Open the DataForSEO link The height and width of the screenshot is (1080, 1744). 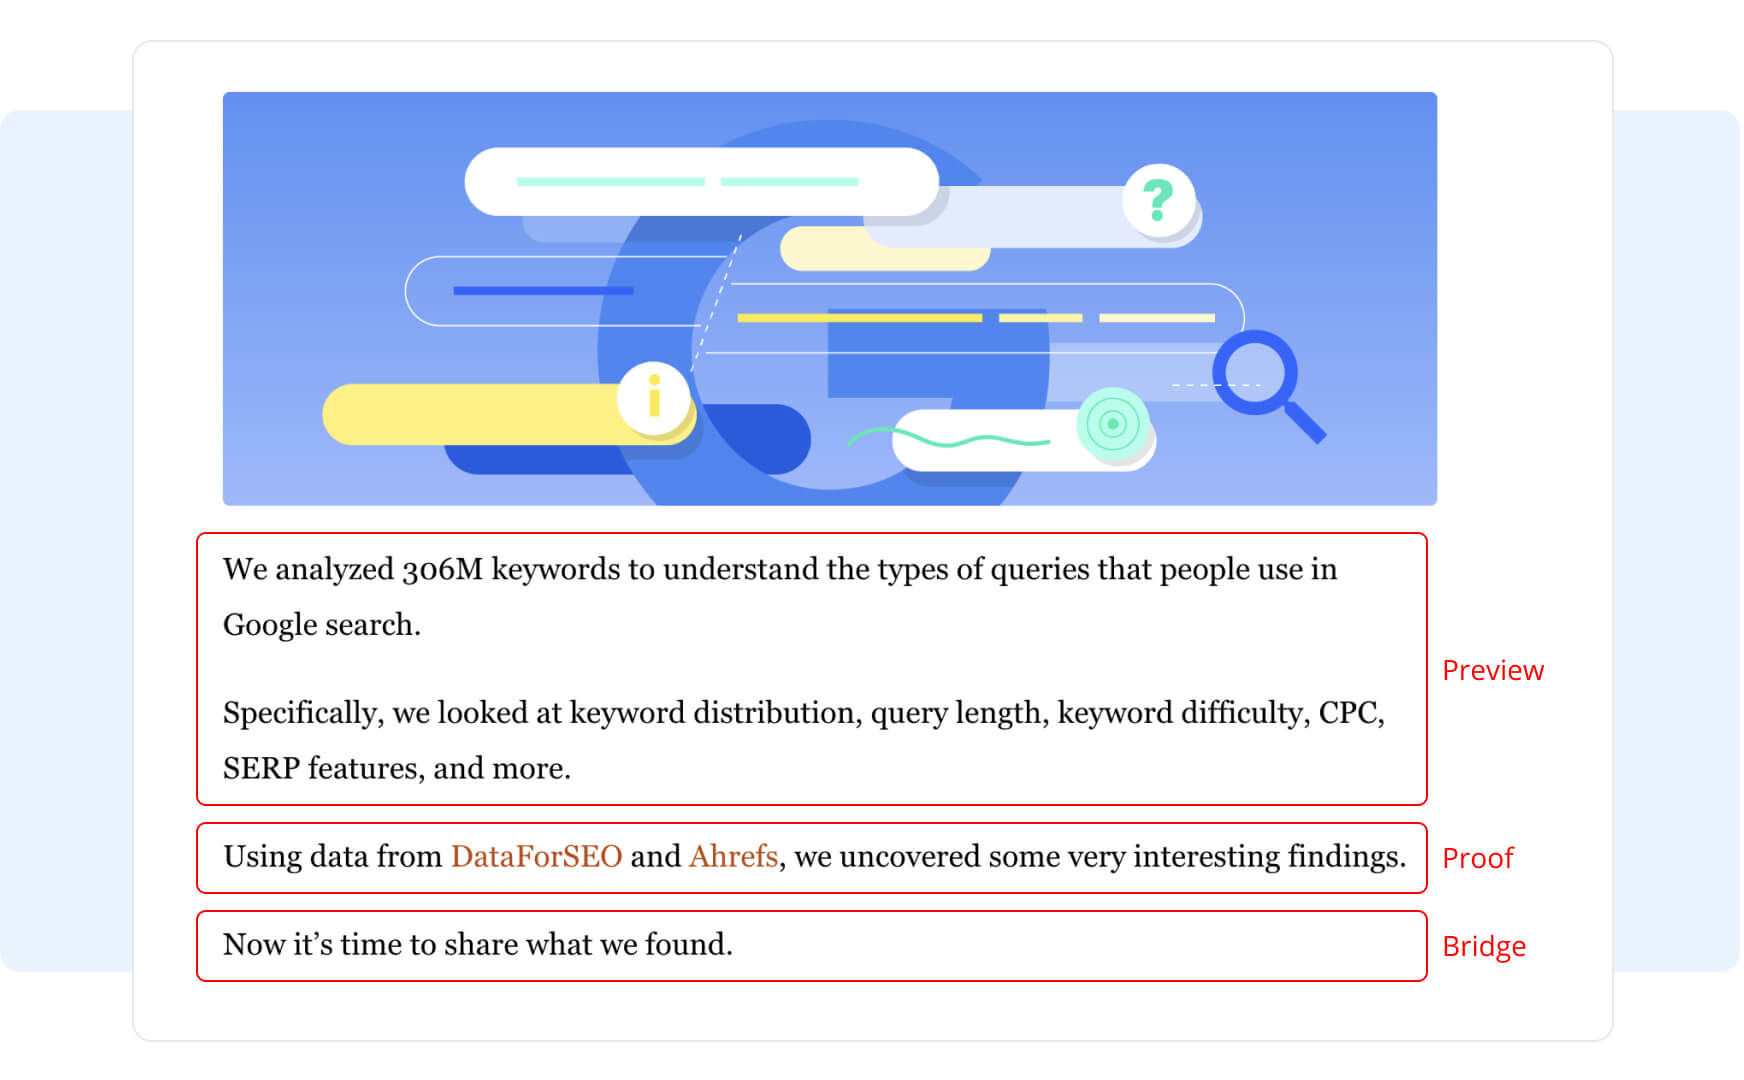coord(536,857)
